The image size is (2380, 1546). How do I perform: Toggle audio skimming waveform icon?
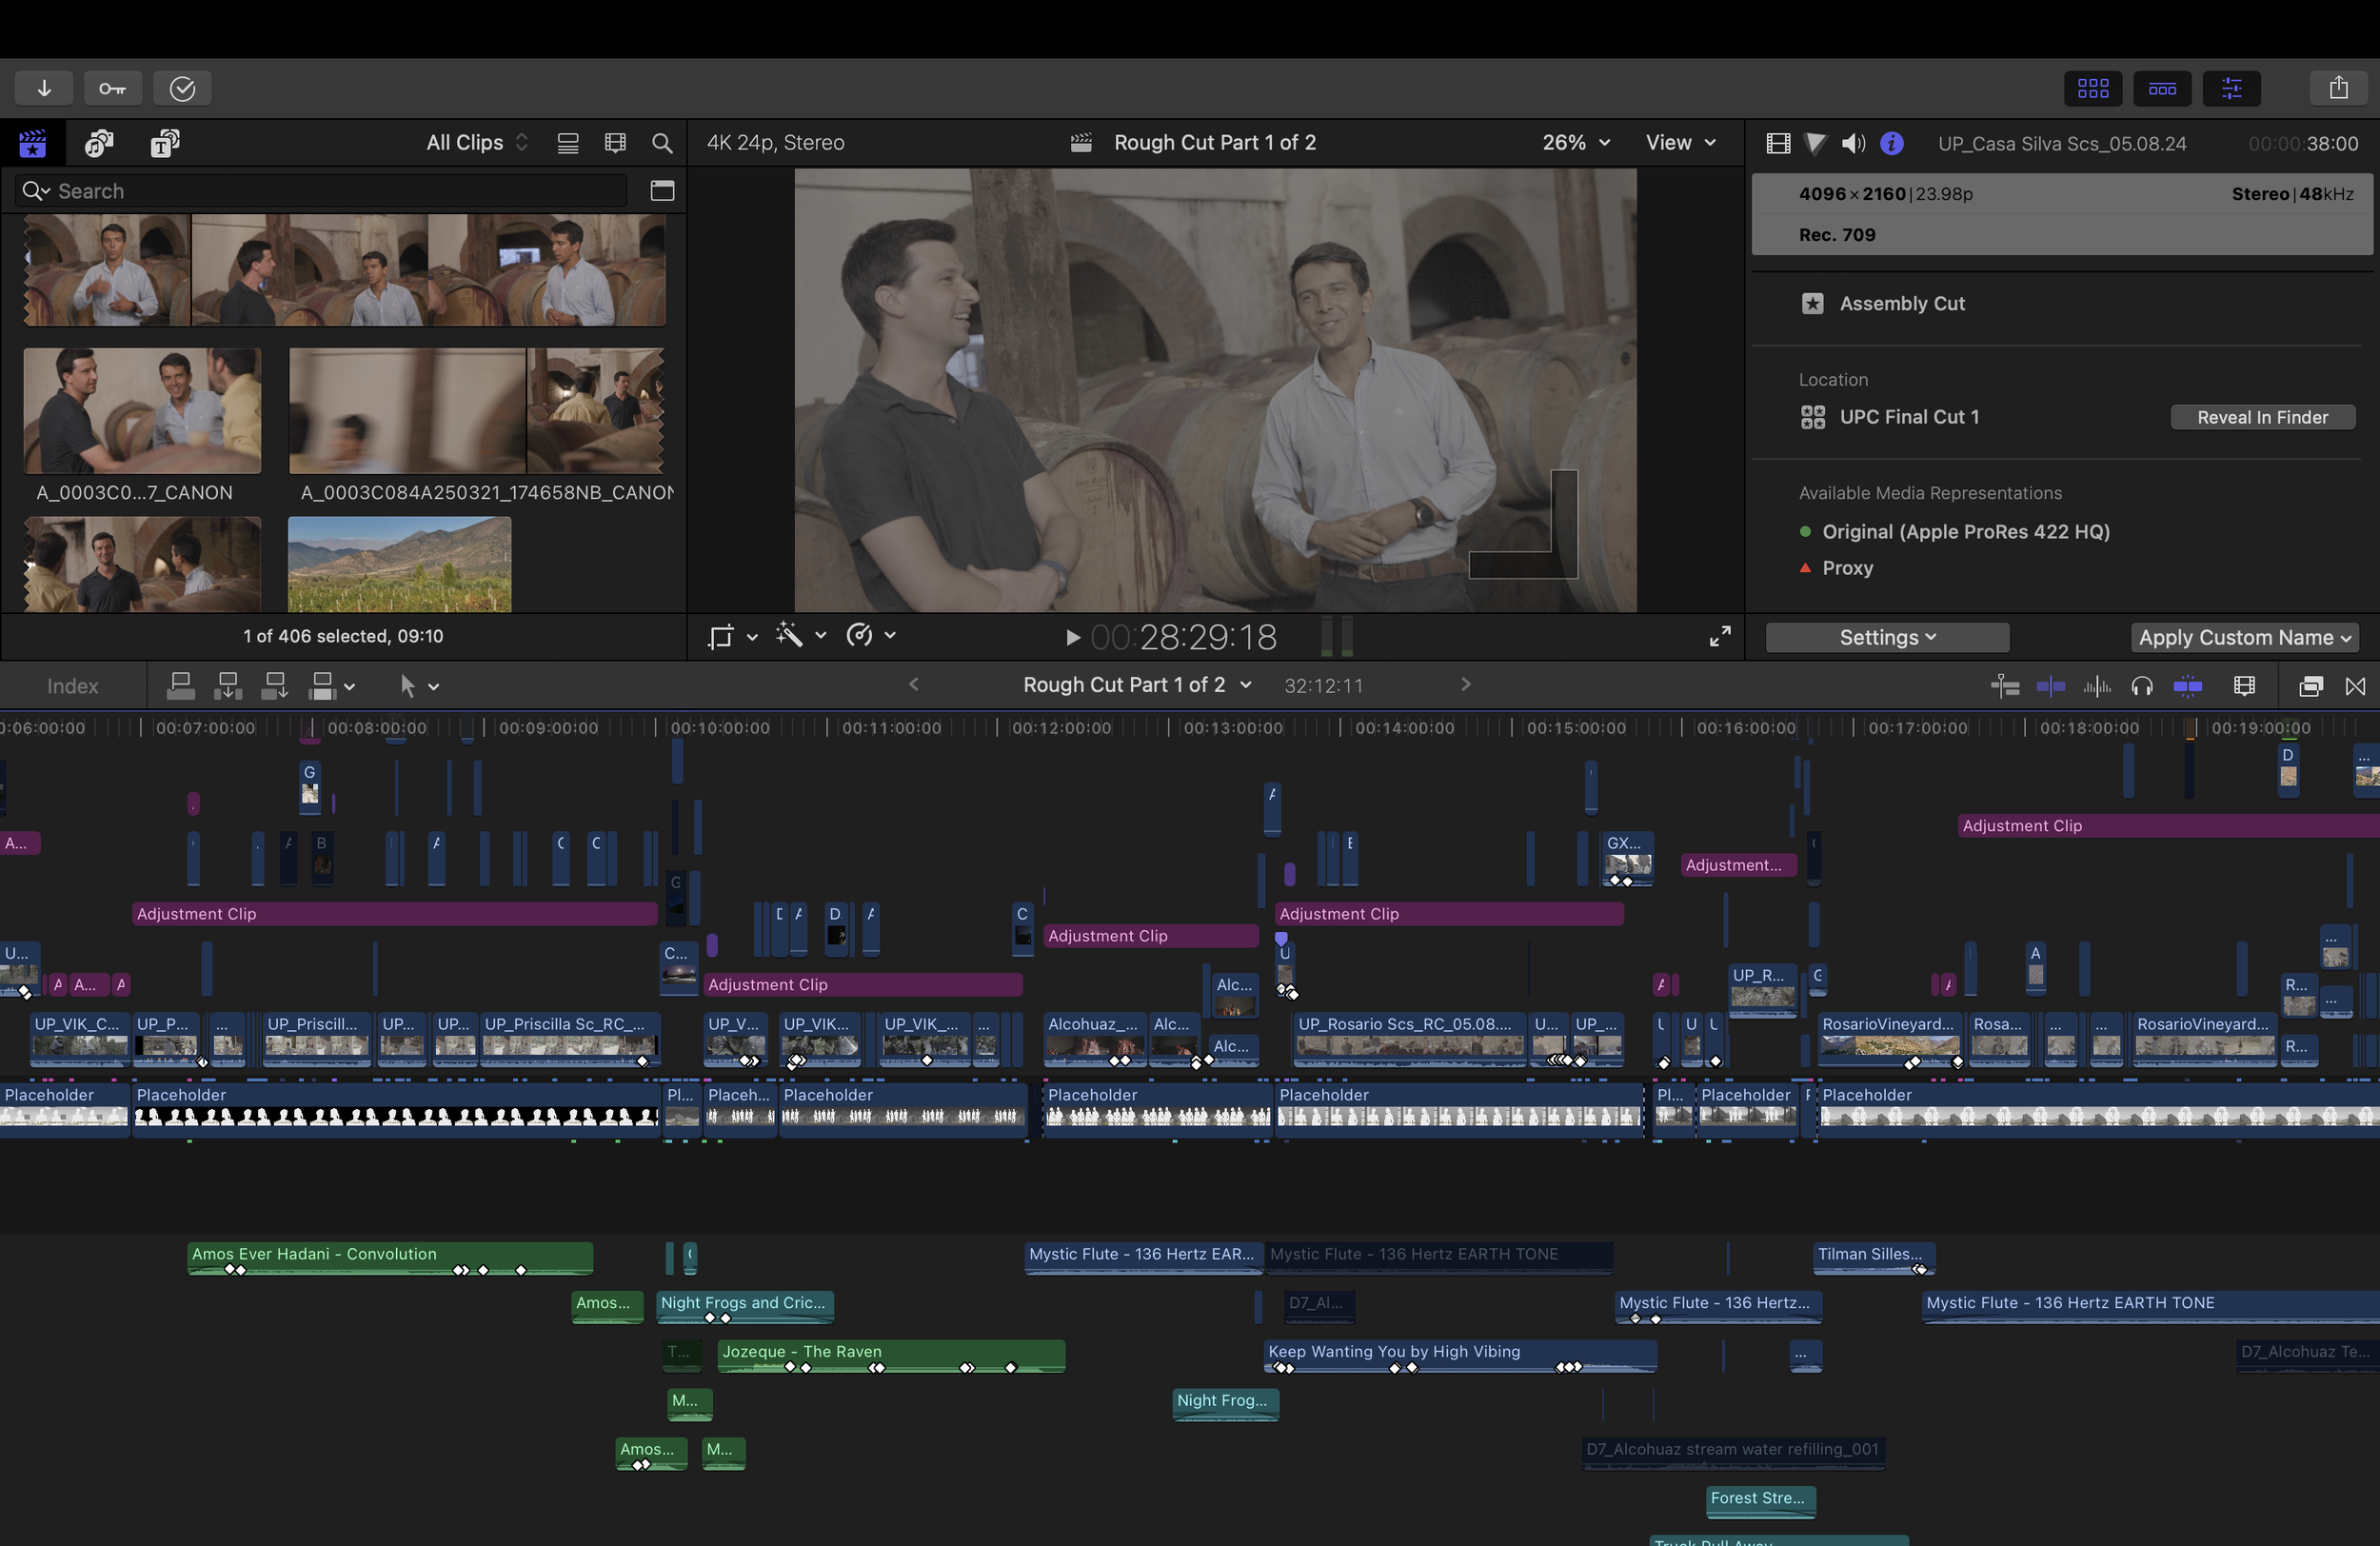point(2096,686)
